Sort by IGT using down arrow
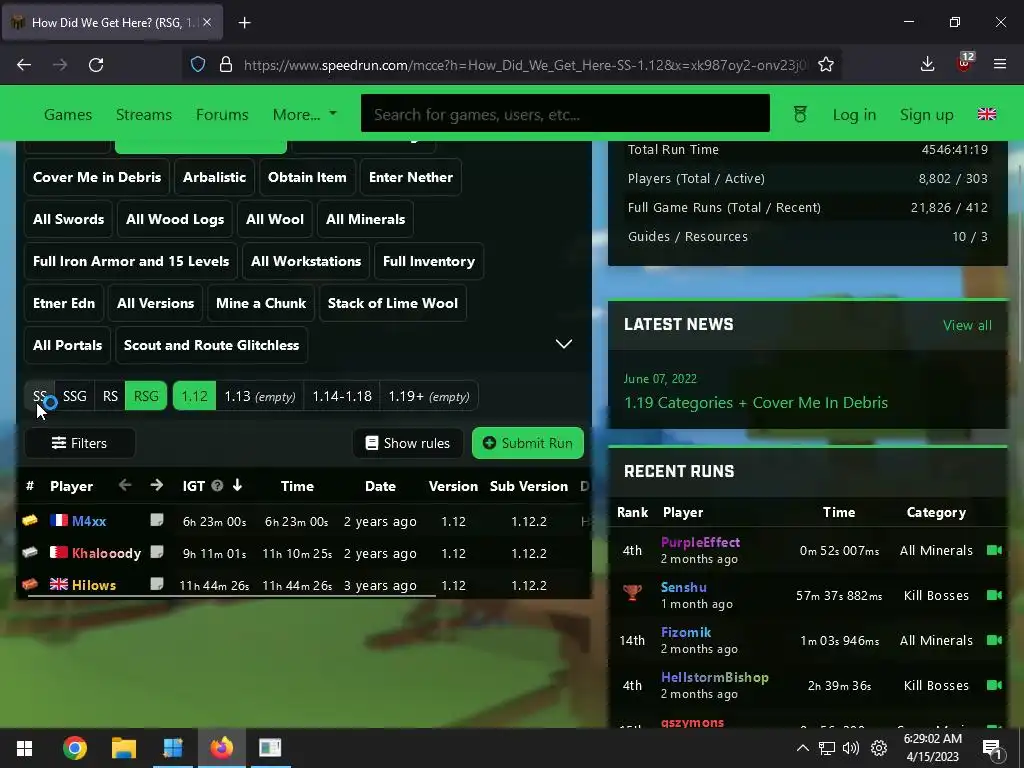 [x=237, y=485]
